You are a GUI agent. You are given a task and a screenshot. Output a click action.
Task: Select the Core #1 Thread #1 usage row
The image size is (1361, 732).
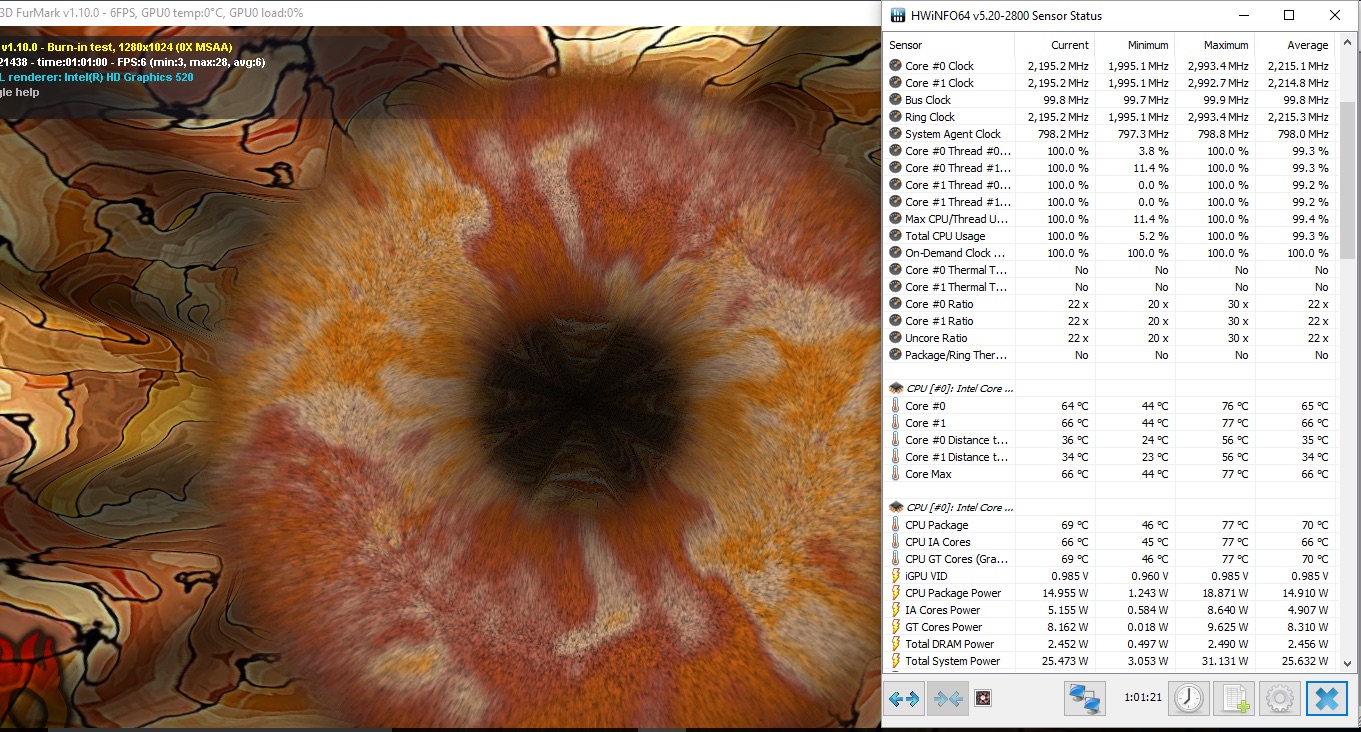pos(1109,202)
